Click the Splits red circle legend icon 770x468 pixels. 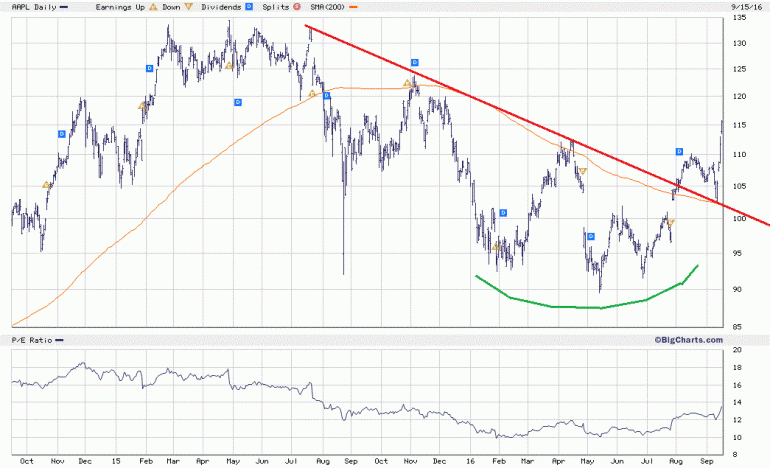[x=297, y=7]
